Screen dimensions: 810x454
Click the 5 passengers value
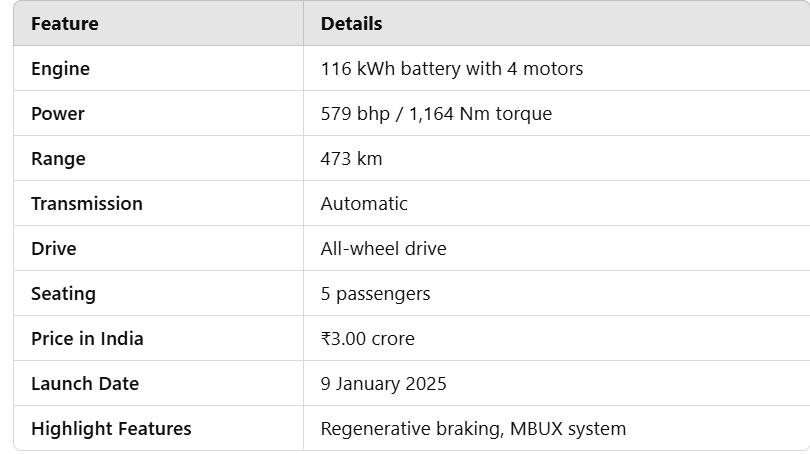(x=375, y=293)
